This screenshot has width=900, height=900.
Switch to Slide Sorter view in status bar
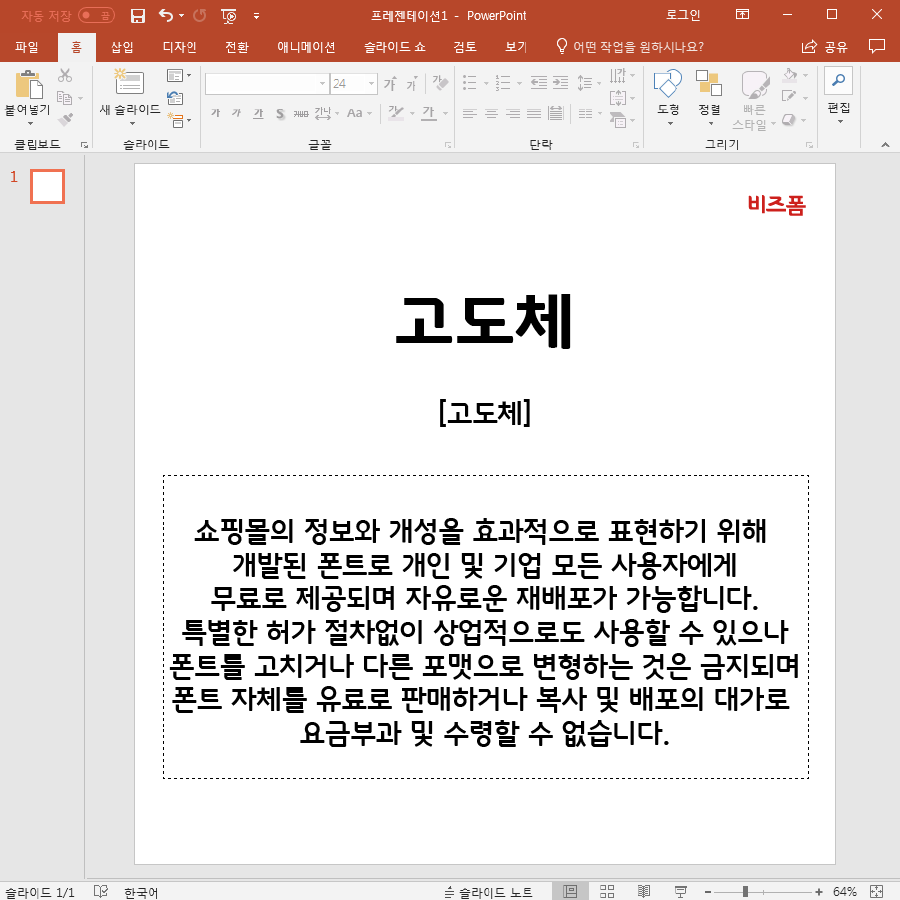(x=606, y=890)
